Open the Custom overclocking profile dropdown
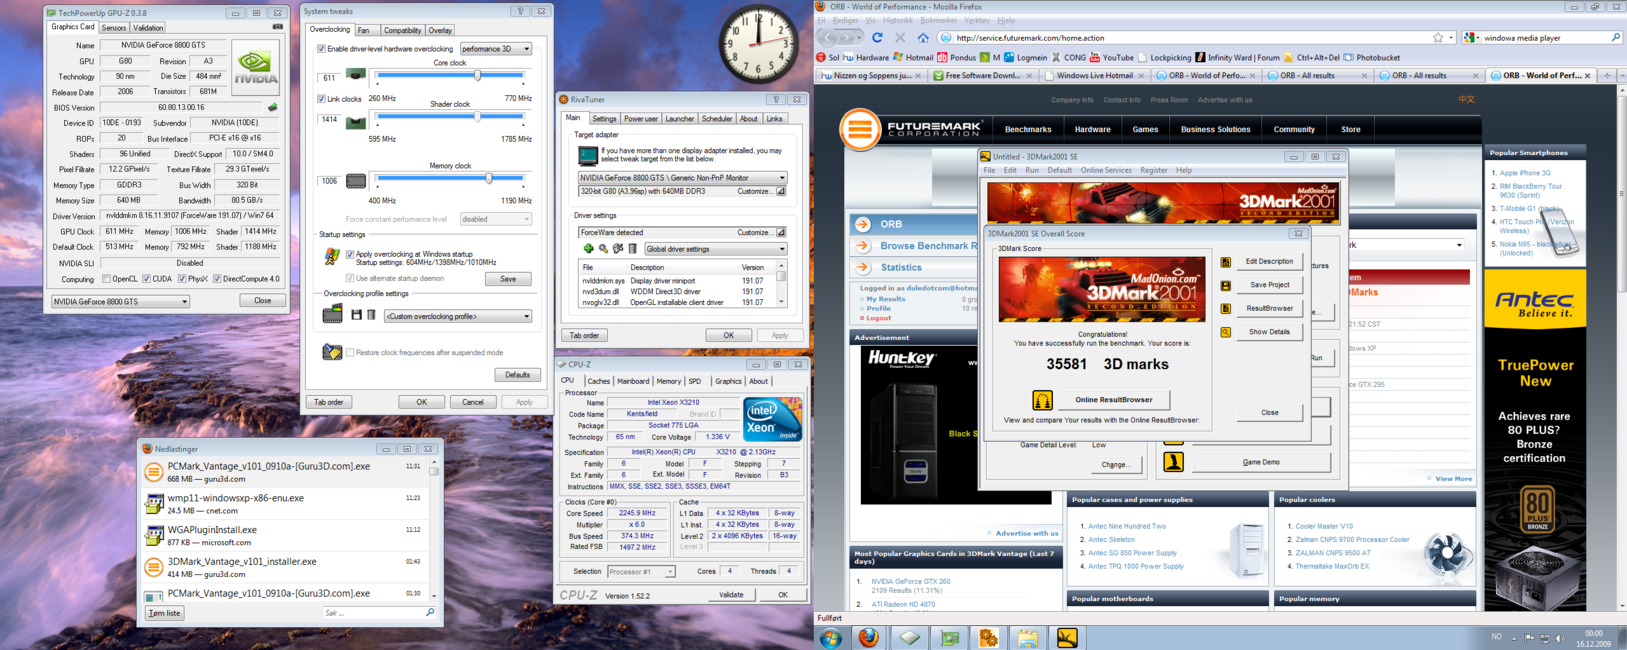This screenshot has height=650, width=1627. click(457, 316)
